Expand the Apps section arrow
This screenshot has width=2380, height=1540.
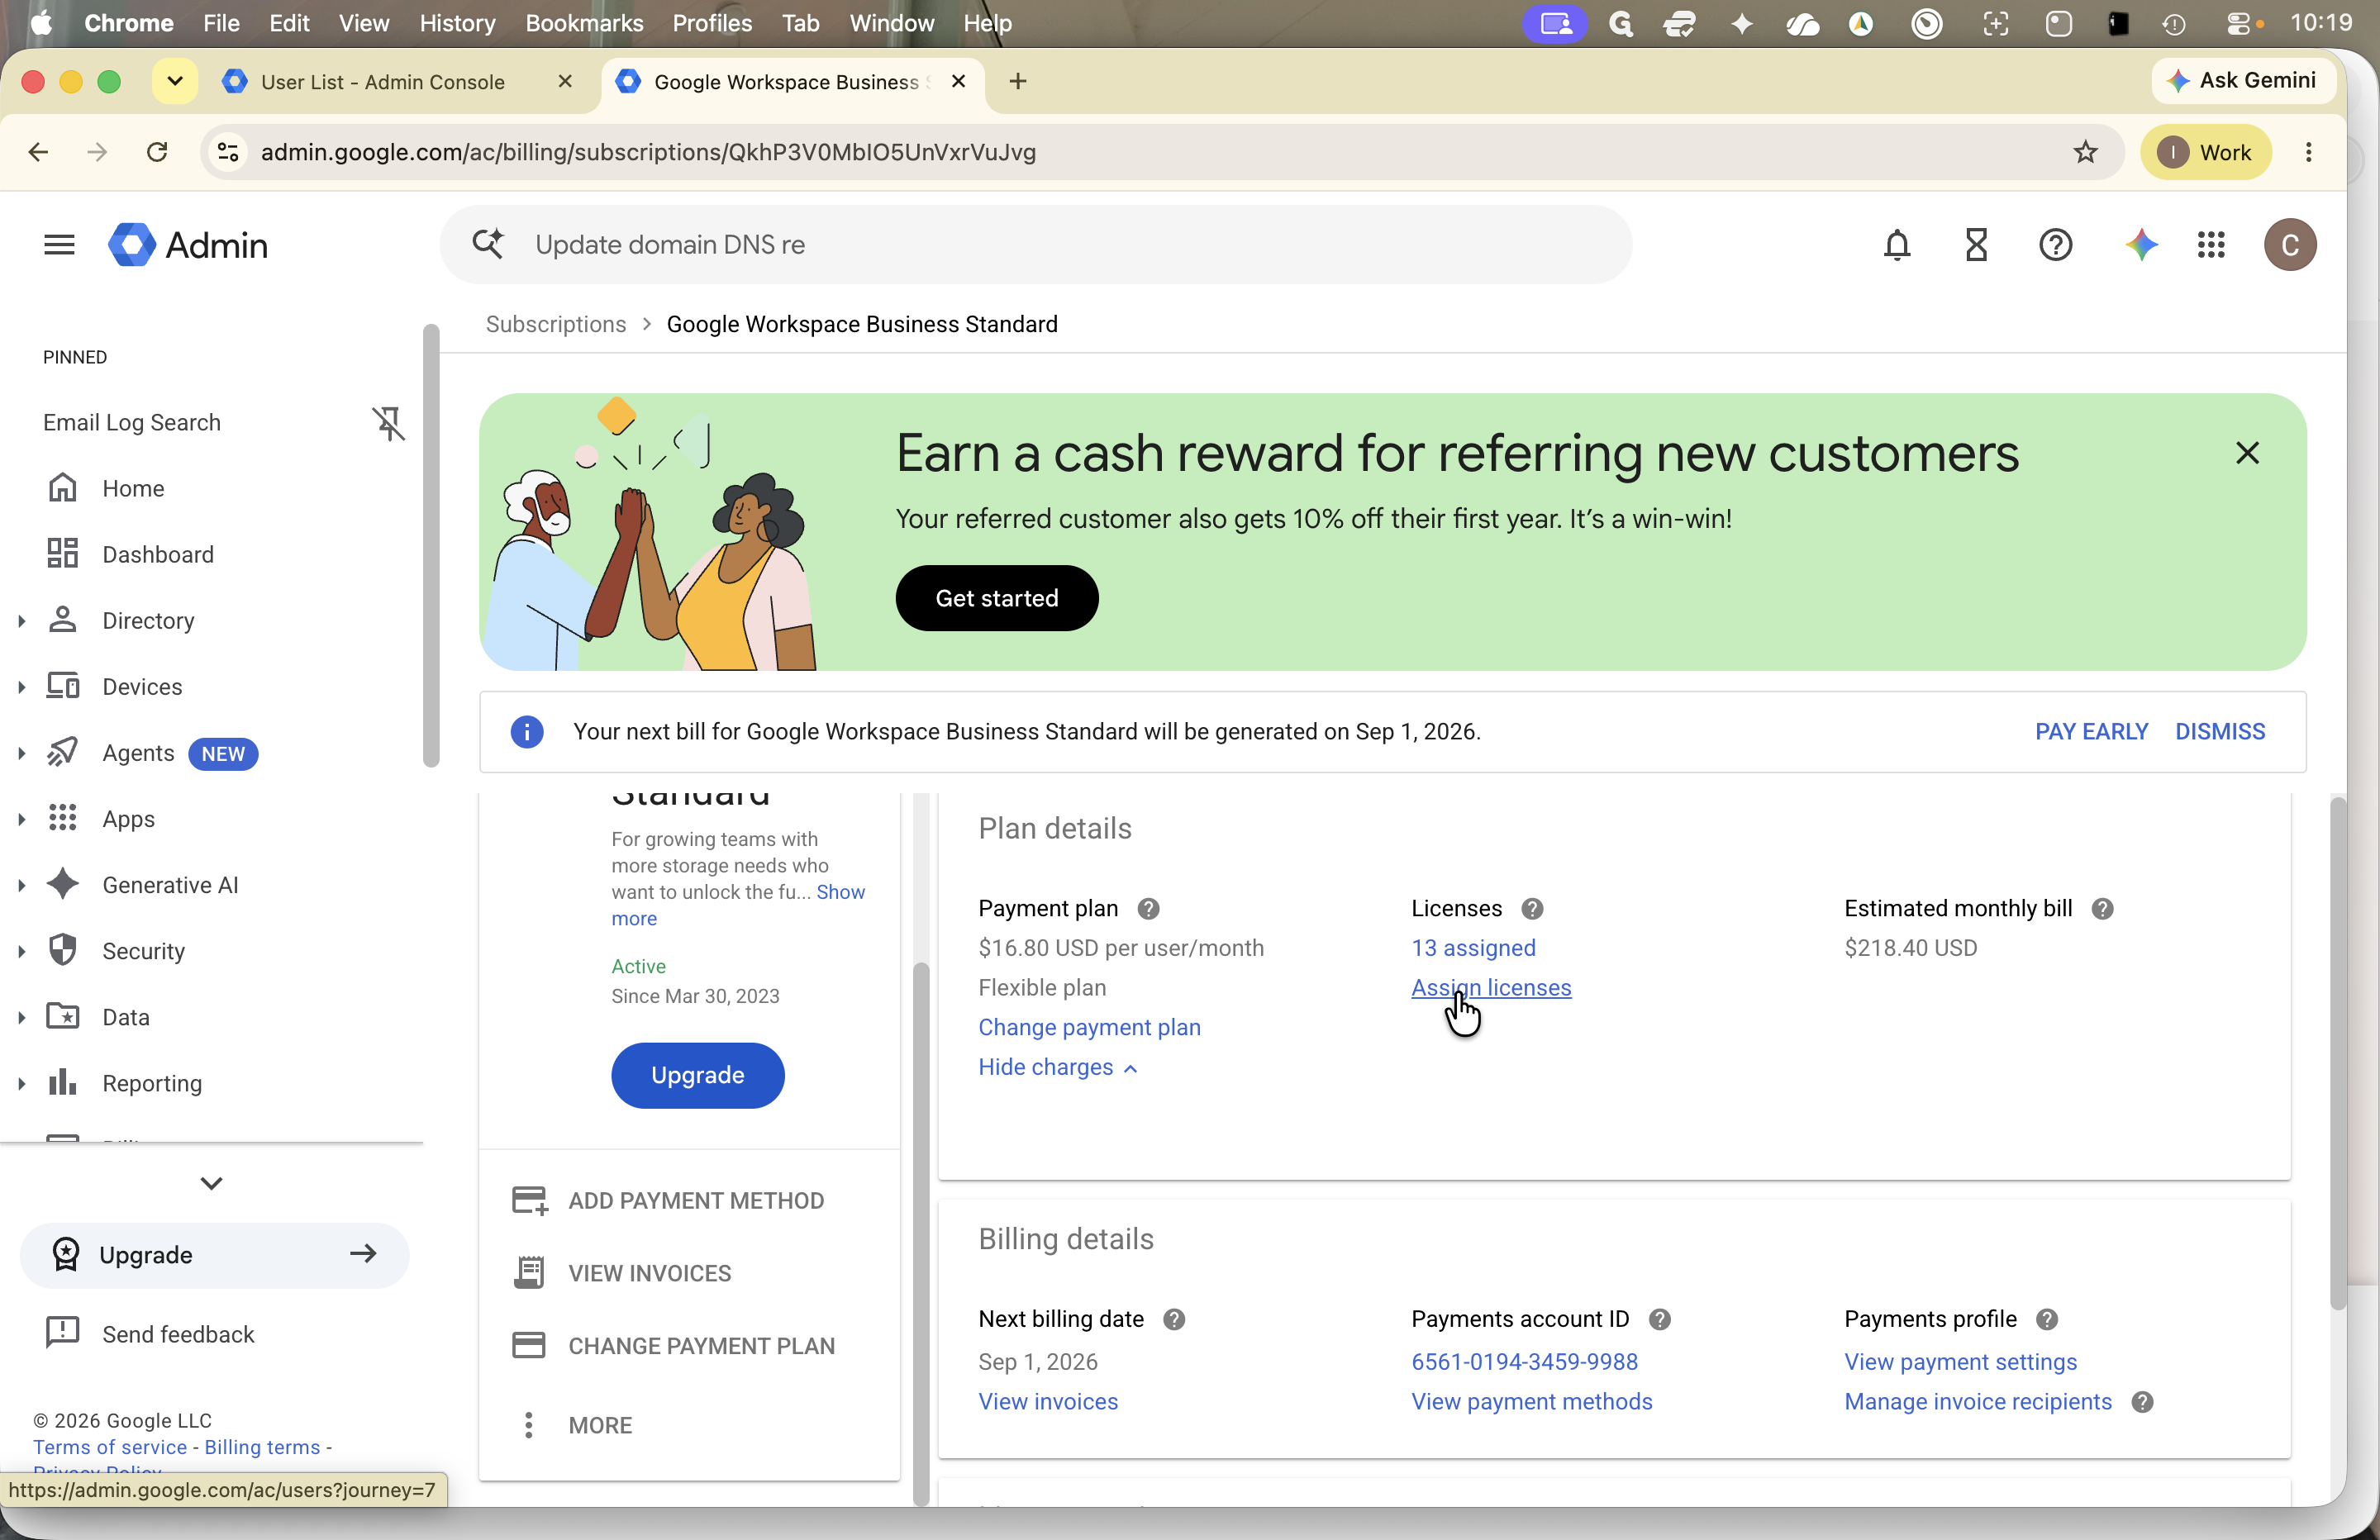[x=21, y=819]
